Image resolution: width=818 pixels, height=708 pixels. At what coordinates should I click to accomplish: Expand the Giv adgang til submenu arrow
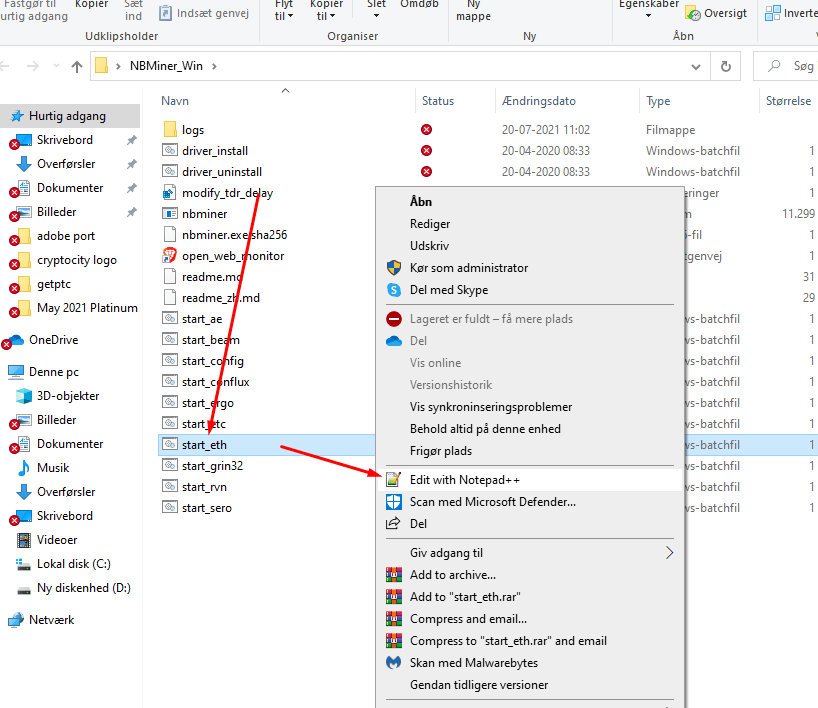click(669, 553)
